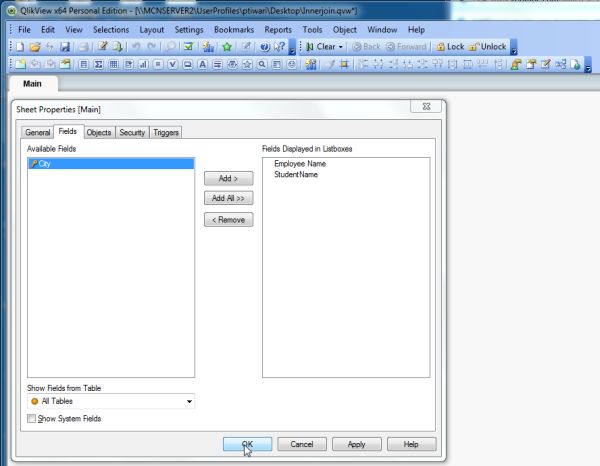Expand the Clear button dropdown arrow
The image size is (600, 466).
tap(341, 47)
